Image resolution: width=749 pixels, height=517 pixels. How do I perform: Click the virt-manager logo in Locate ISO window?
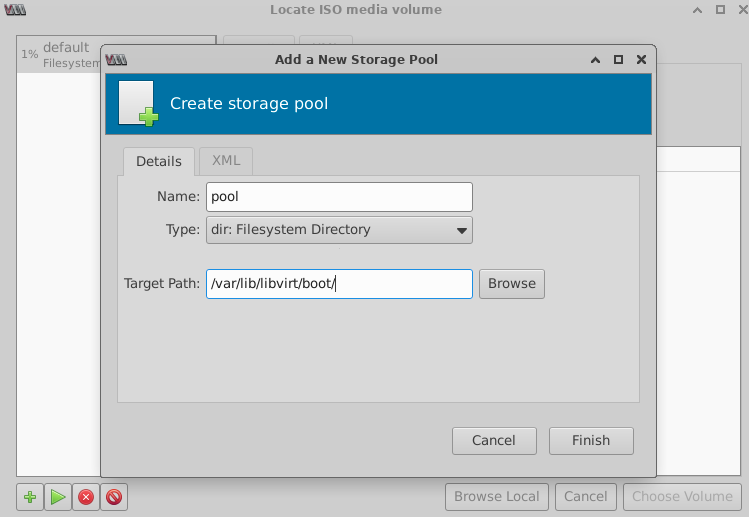click(x=15, y=10)
